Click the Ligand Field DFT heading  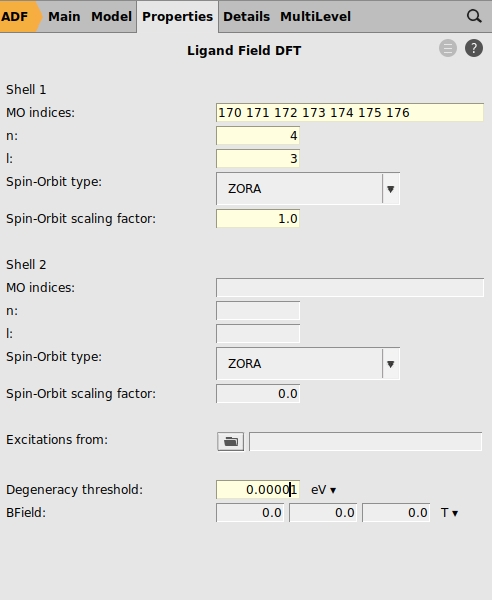click(244, 51)
